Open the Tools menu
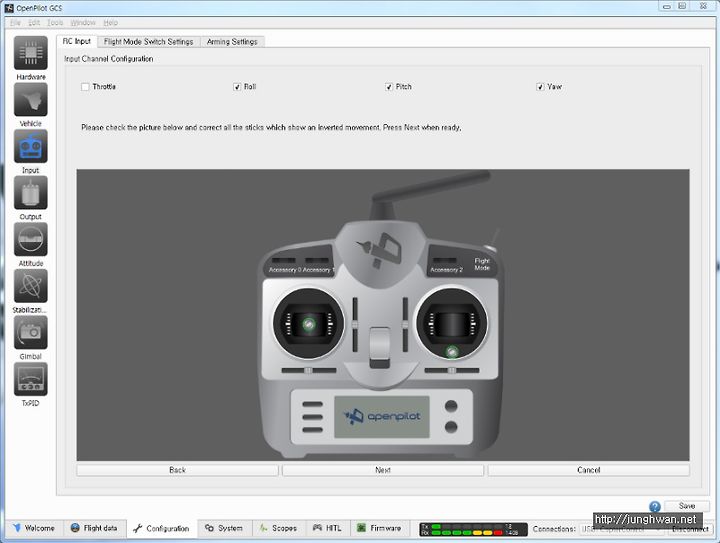Image resolution: width=720 pixels, height=543 pixels. tap(55, 22)
